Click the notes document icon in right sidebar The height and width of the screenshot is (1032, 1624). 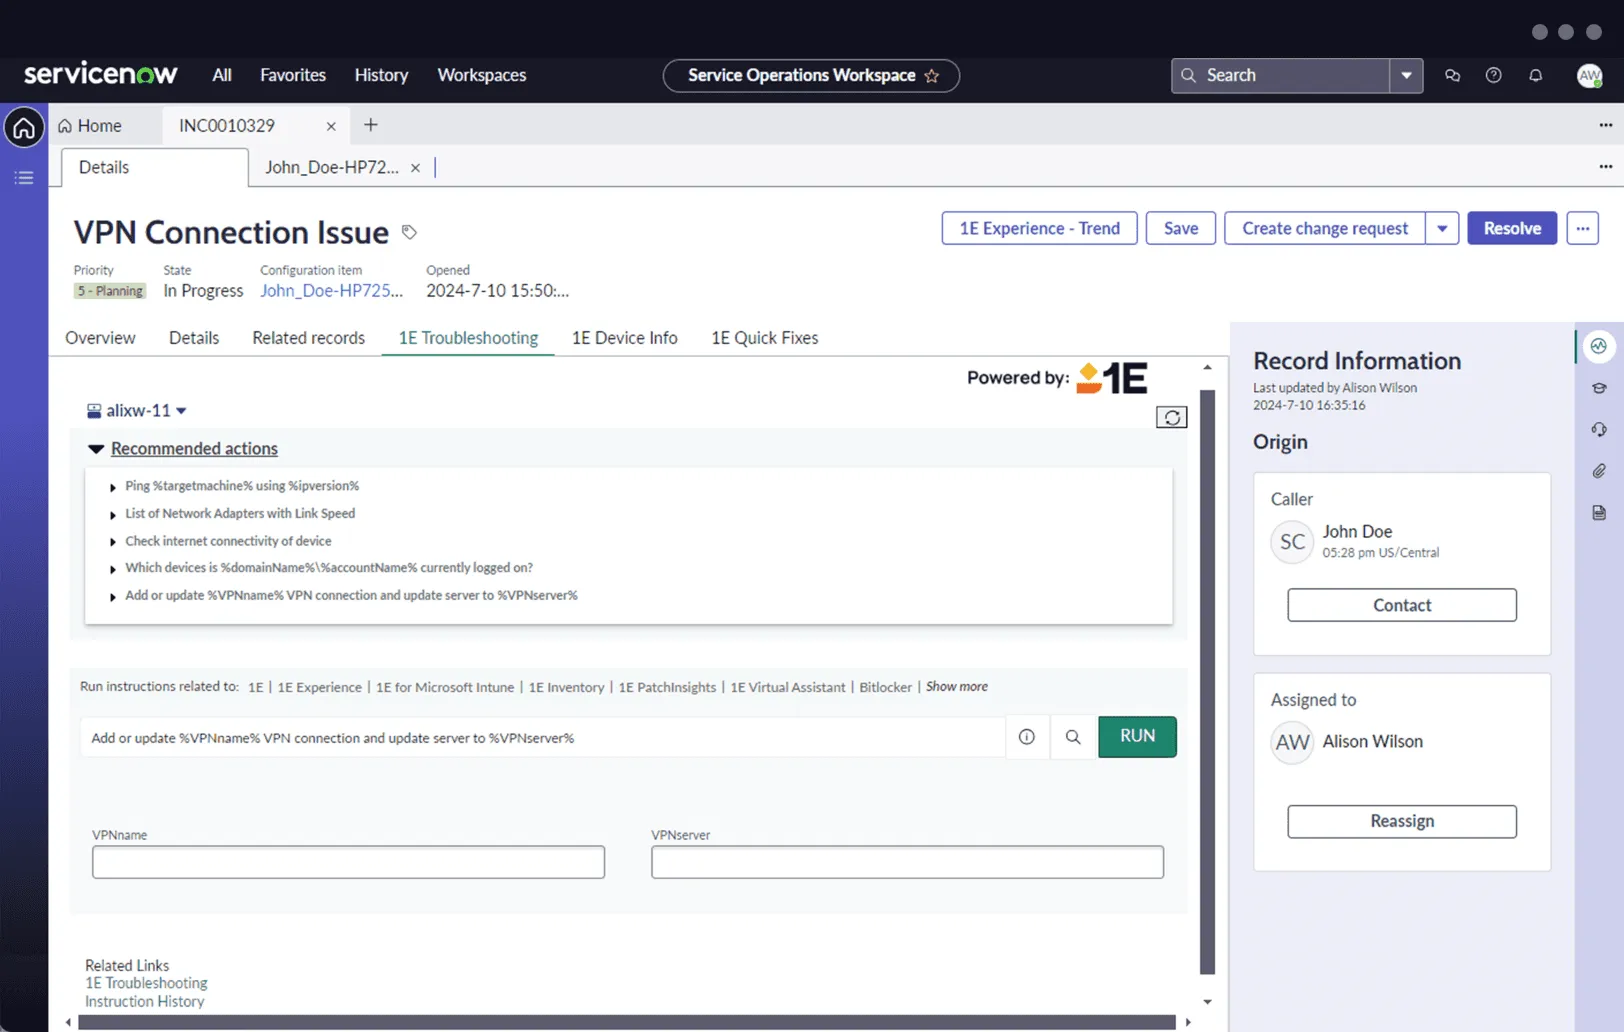(1598, 513)
